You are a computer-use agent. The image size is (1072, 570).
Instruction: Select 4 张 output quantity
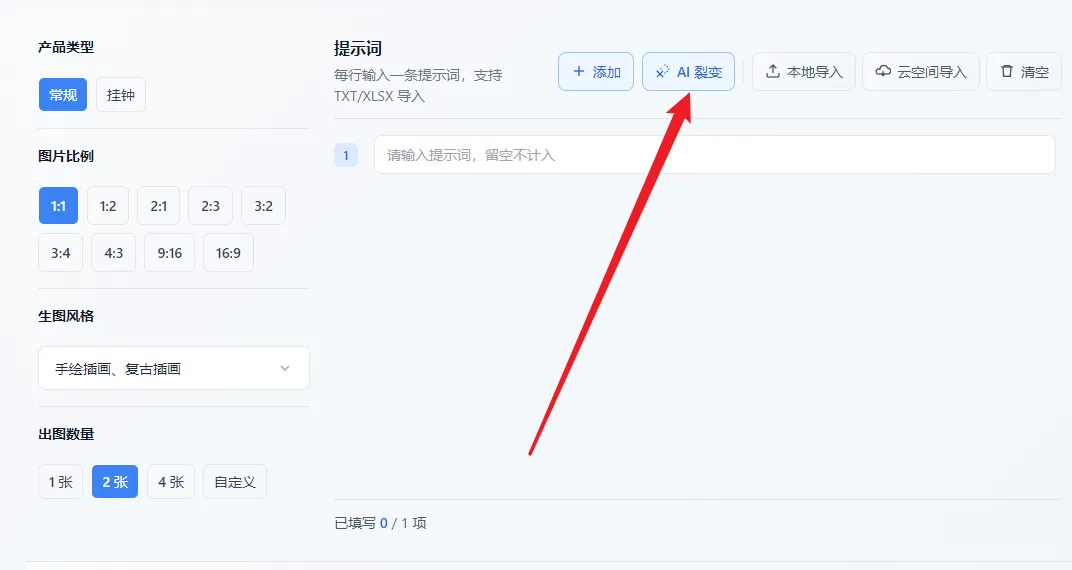coord(171,482)
